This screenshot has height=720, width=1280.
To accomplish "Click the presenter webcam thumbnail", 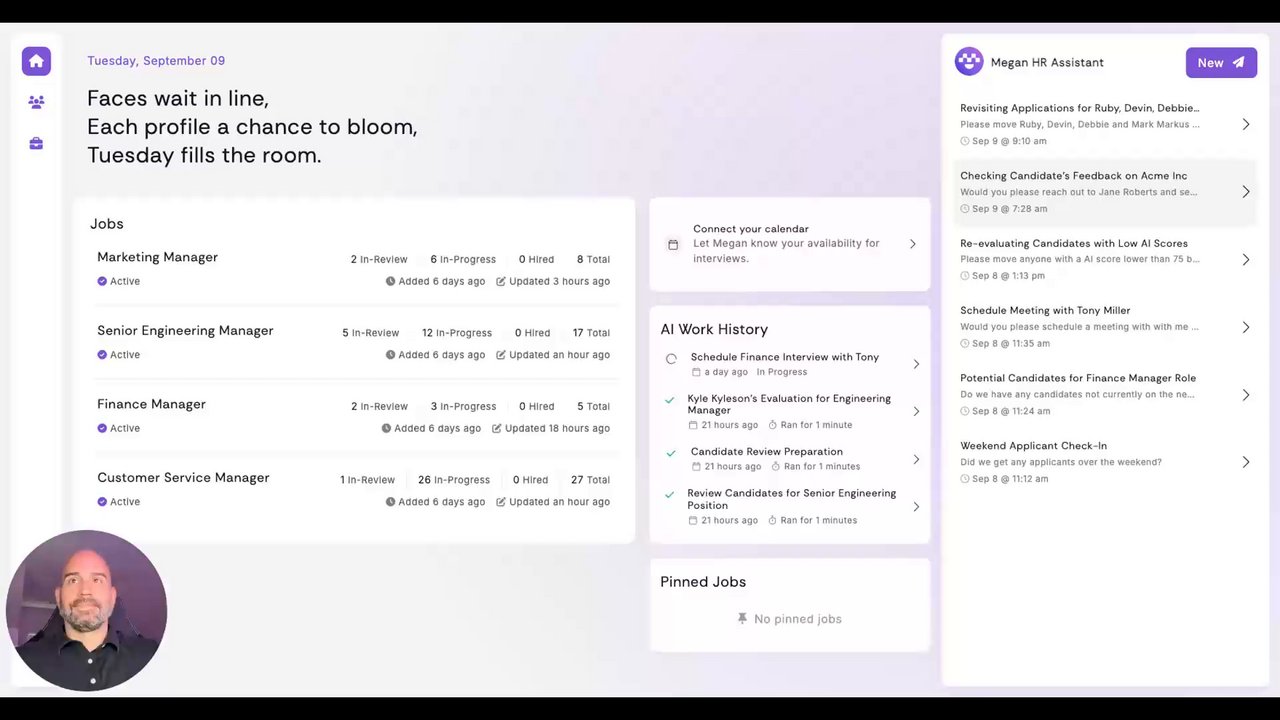I will click(x=86, y=610).
